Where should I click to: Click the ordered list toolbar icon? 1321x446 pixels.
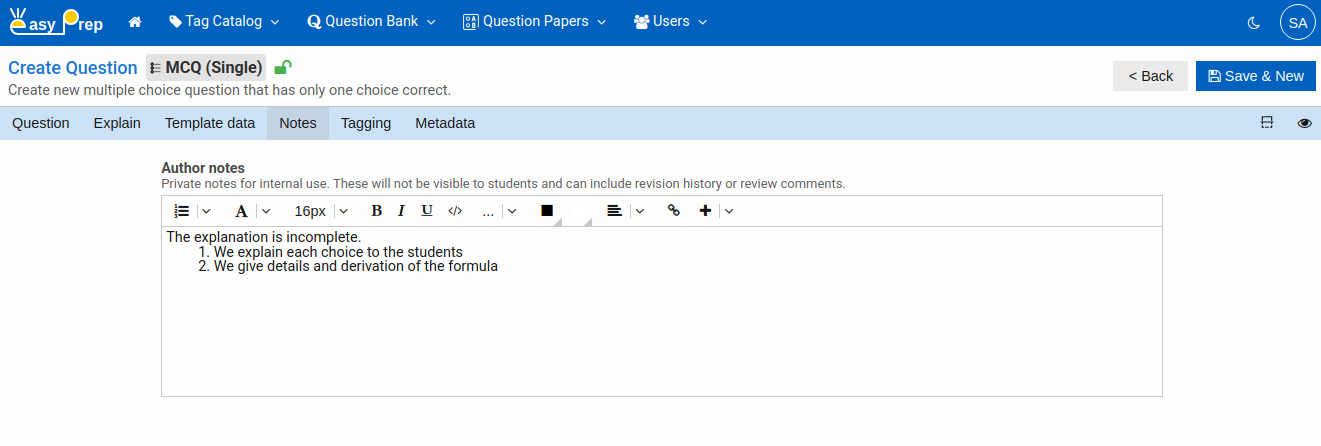pos(181,211)
